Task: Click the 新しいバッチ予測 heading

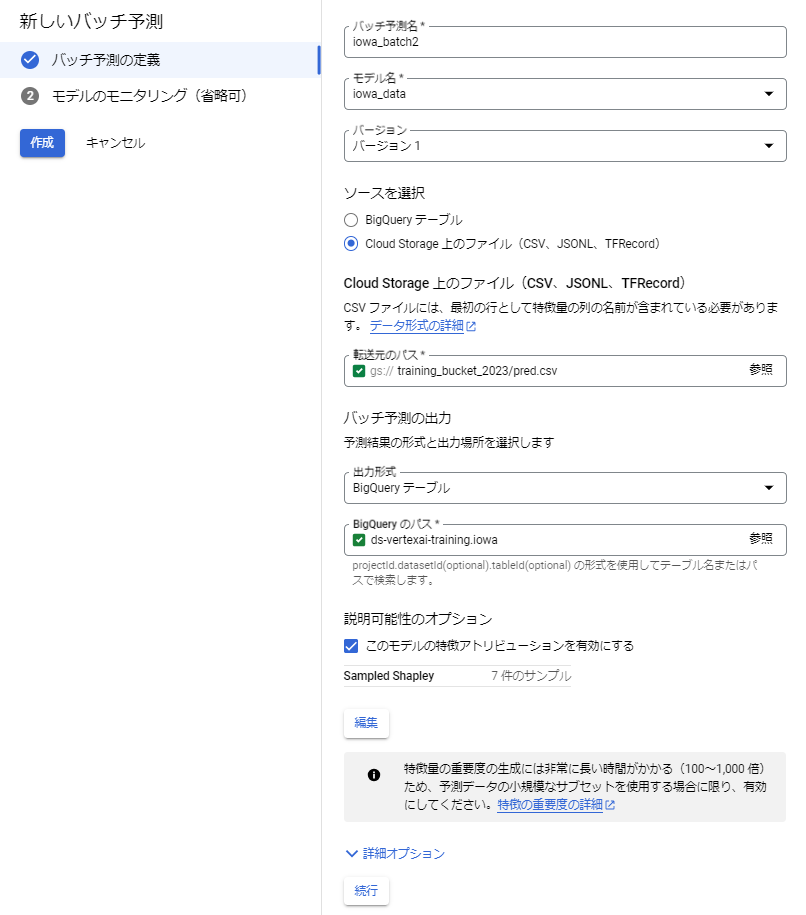Action: (x=91, y=21)
